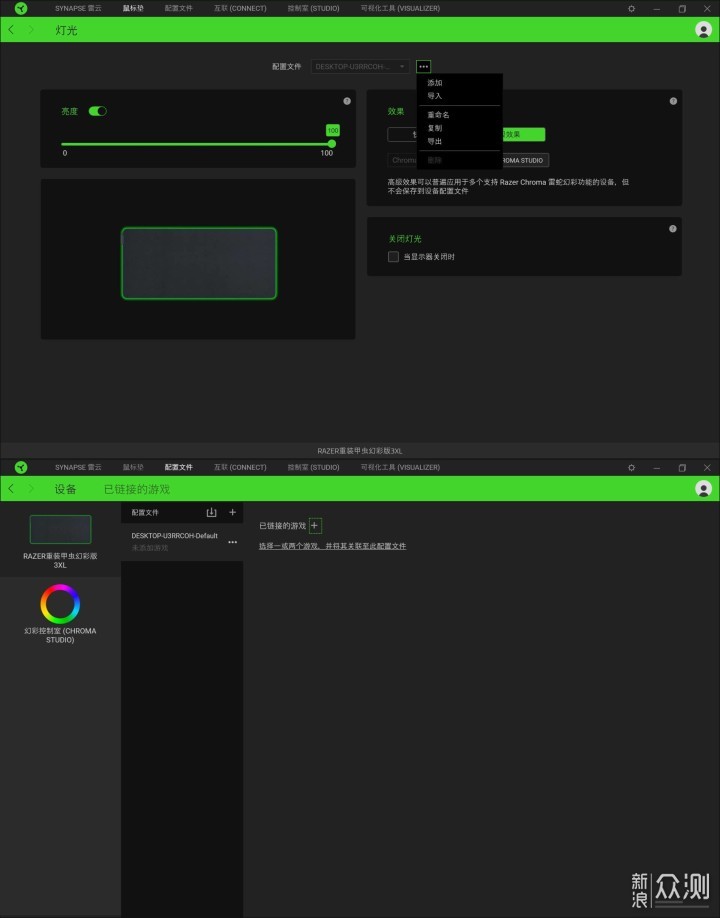Click the brightness slider handle at 100

pyautogui.click(x=332, y=143)
